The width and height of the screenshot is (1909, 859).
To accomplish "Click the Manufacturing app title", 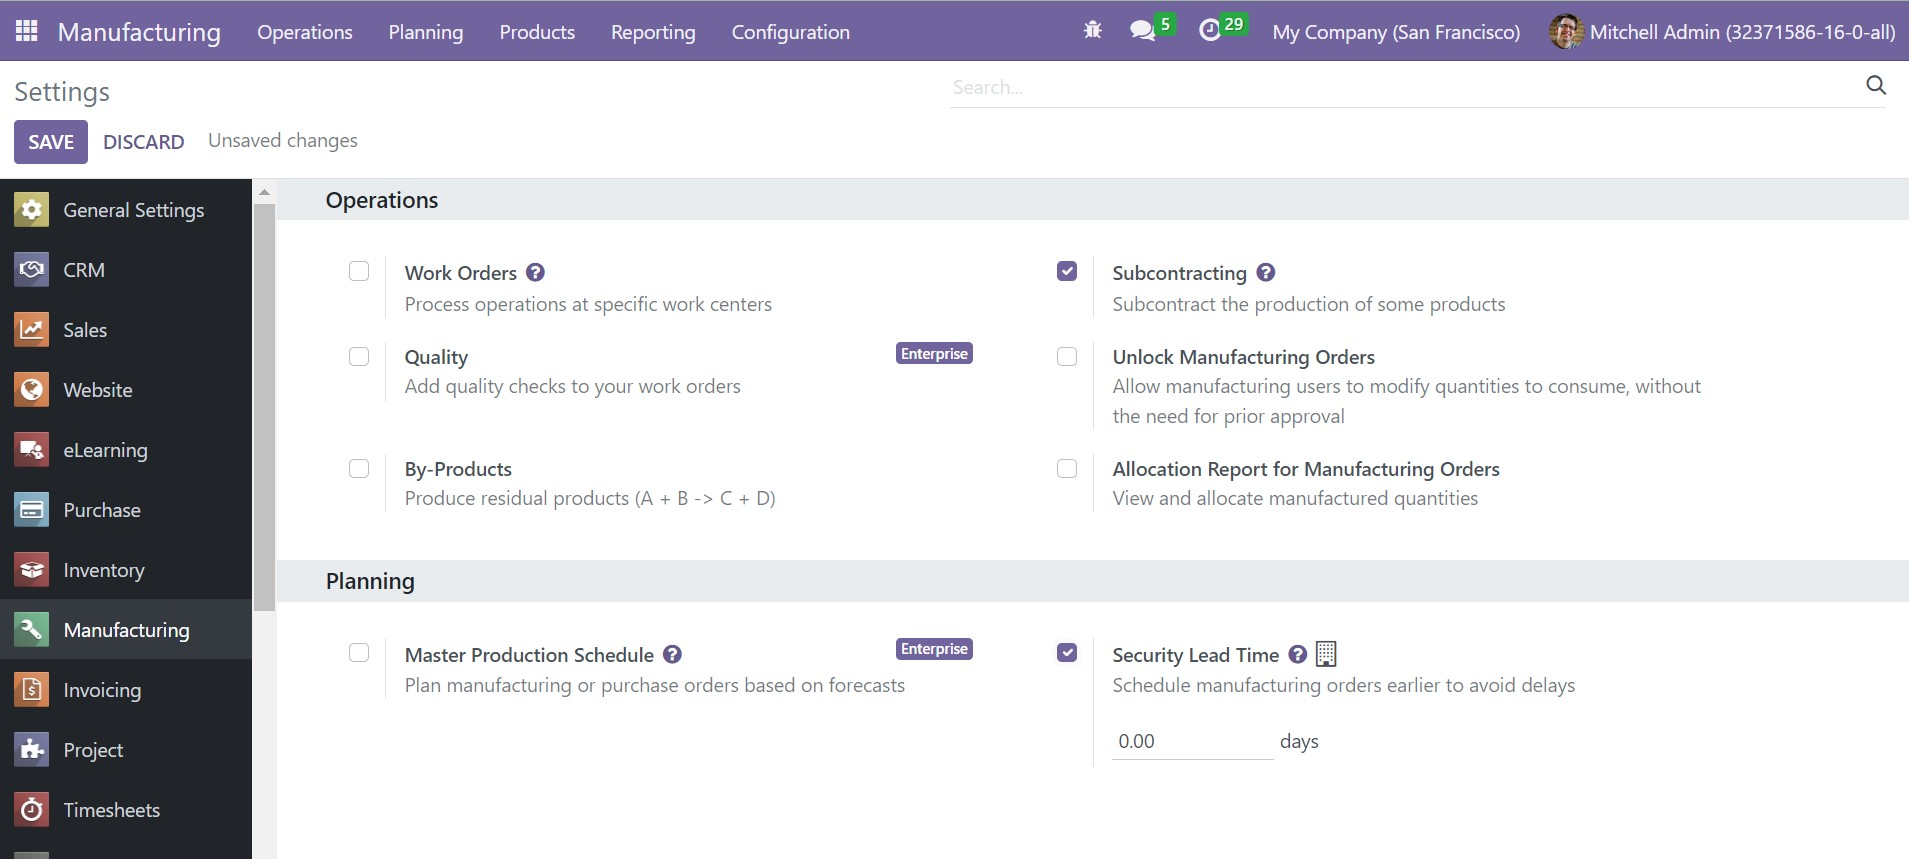I will point(139,32).
